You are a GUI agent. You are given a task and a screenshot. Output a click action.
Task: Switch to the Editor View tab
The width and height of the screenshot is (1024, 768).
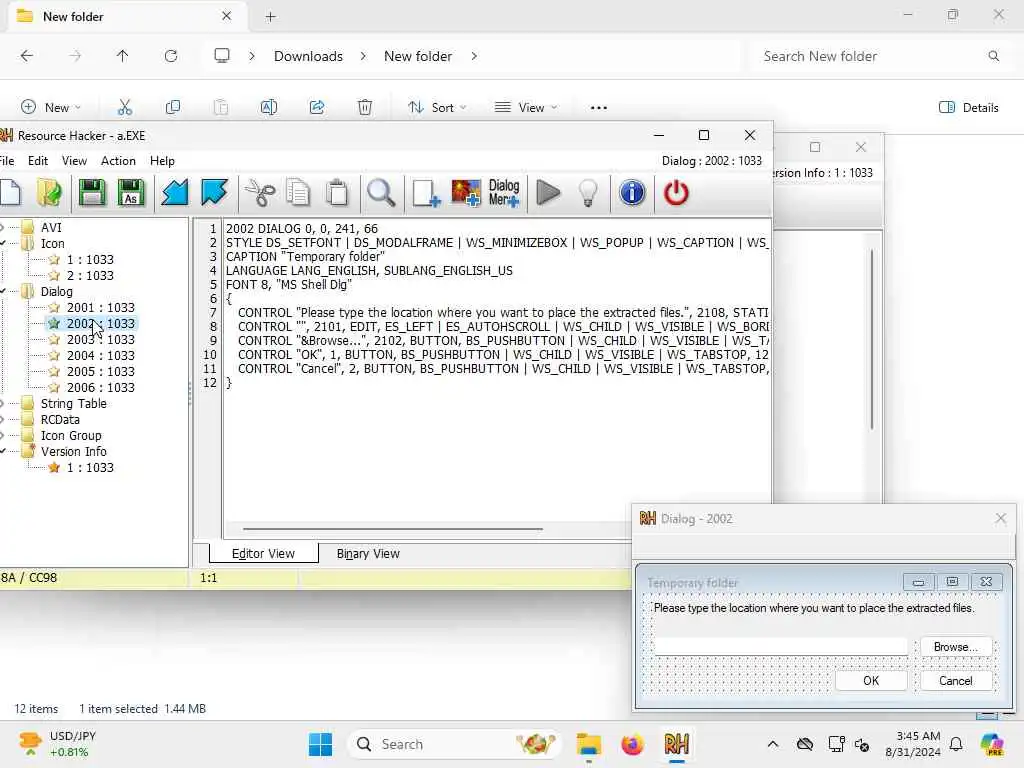[x=263, y=553]
